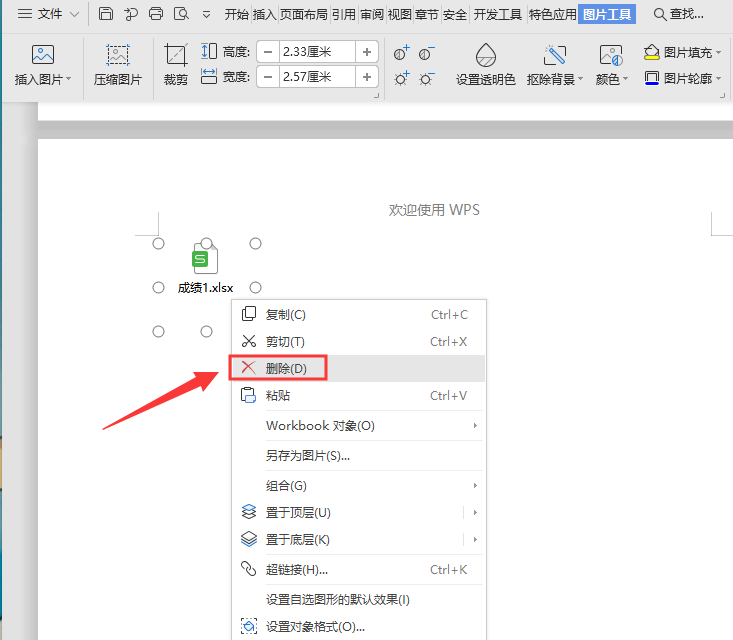The height and width of the screenshot is (640, 733).
Task: Click the 查找 search box
Action: pyautogui.click(x=678, y=14)
